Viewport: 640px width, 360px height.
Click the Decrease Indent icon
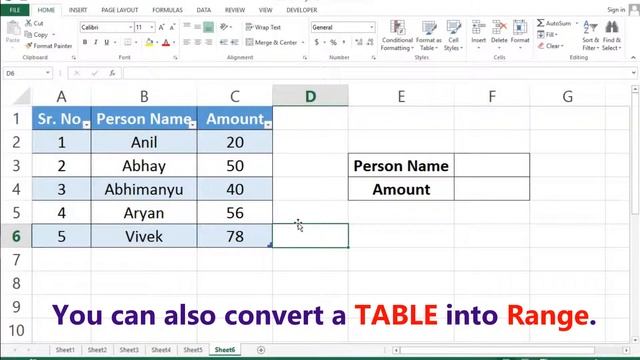pos(224,42)
